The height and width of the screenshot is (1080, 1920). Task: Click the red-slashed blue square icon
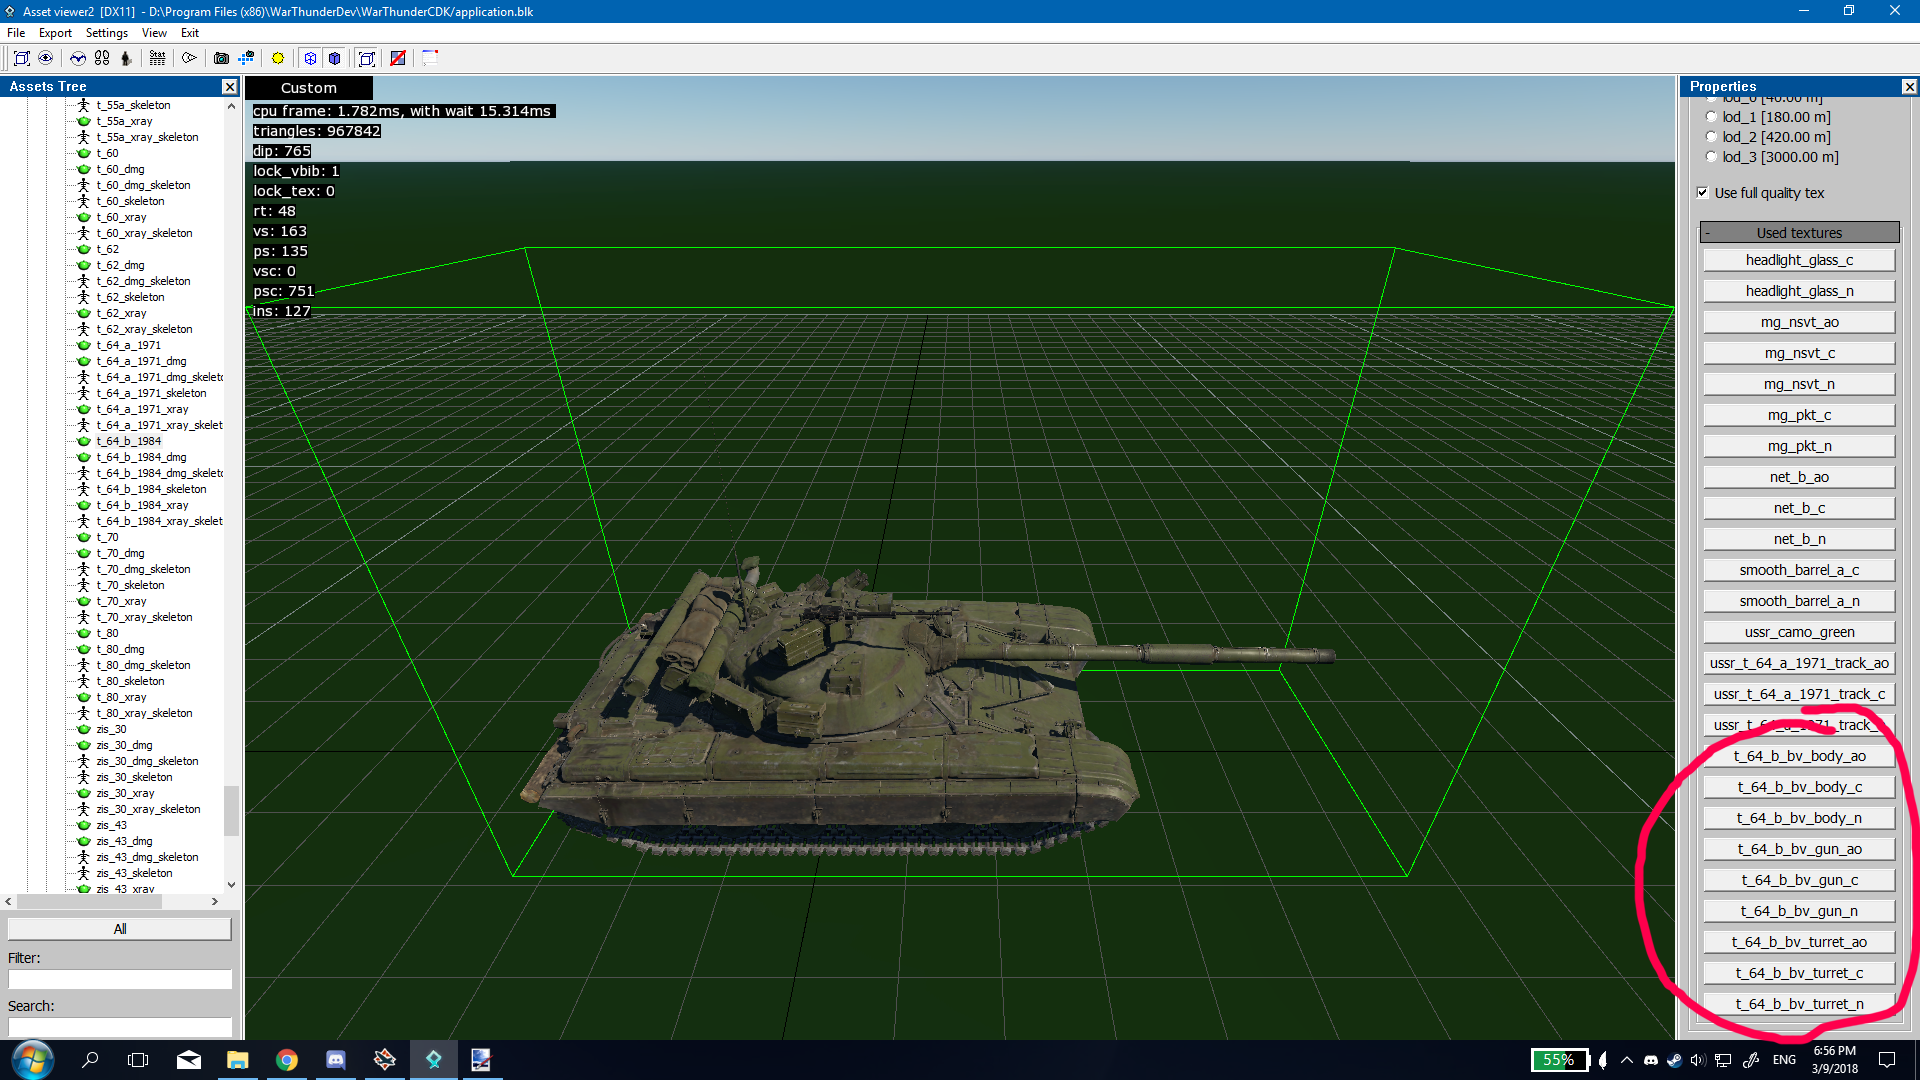398,58
